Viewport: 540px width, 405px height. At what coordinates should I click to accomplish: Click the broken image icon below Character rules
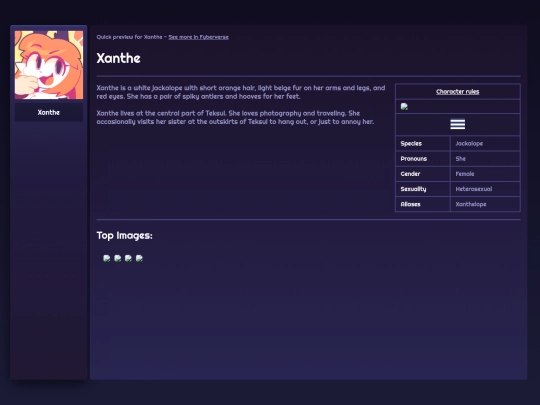[x=404, y=107]
